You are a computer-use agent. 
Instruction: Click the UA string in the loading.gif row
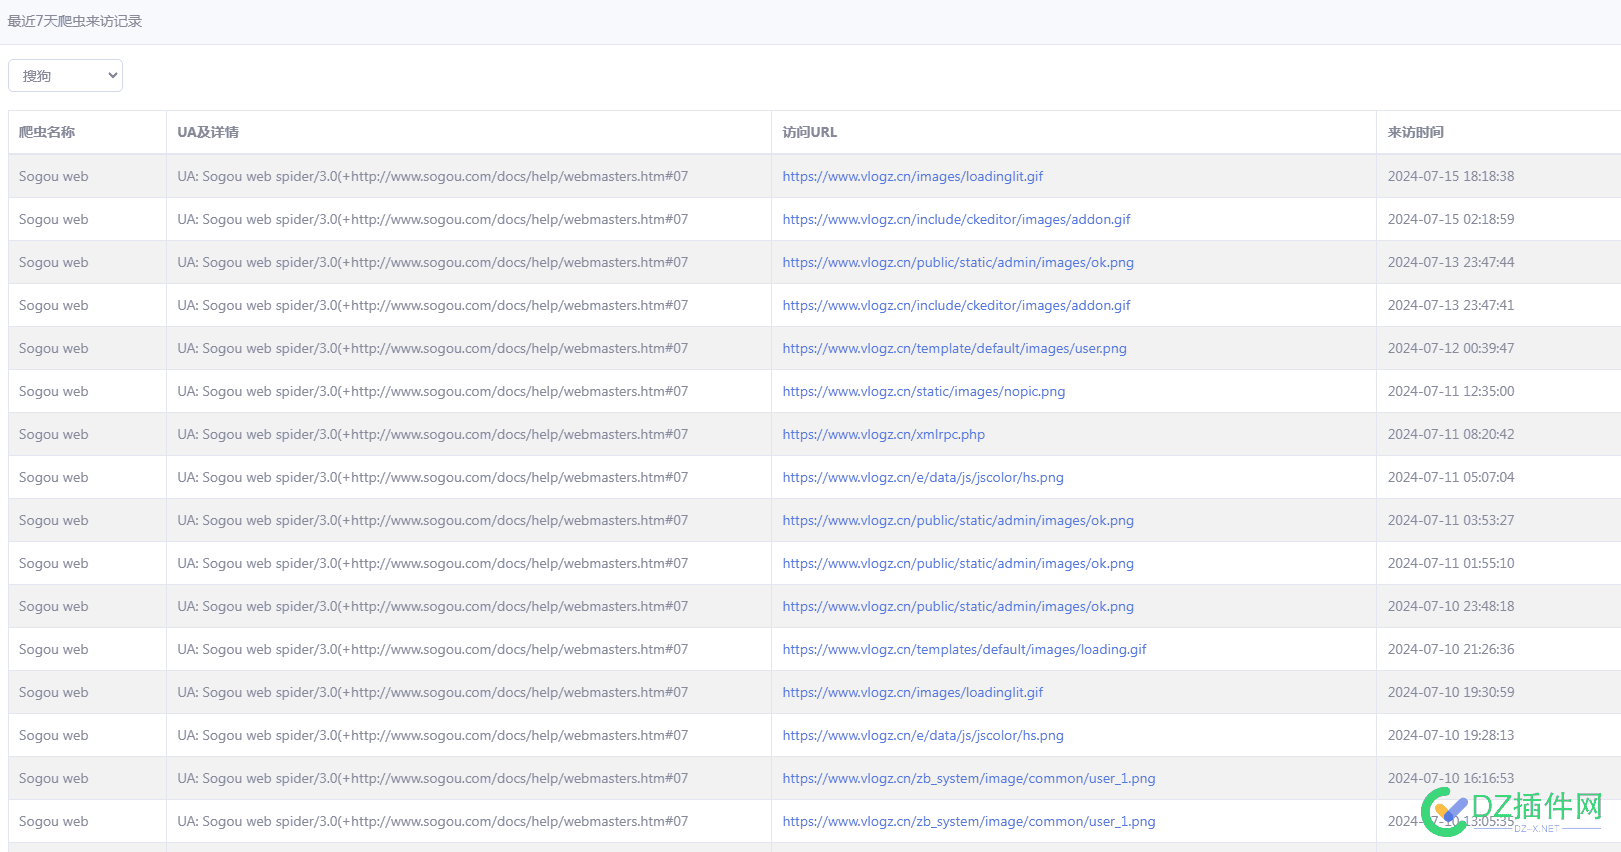pyautogui.click(x=433, y=649)
